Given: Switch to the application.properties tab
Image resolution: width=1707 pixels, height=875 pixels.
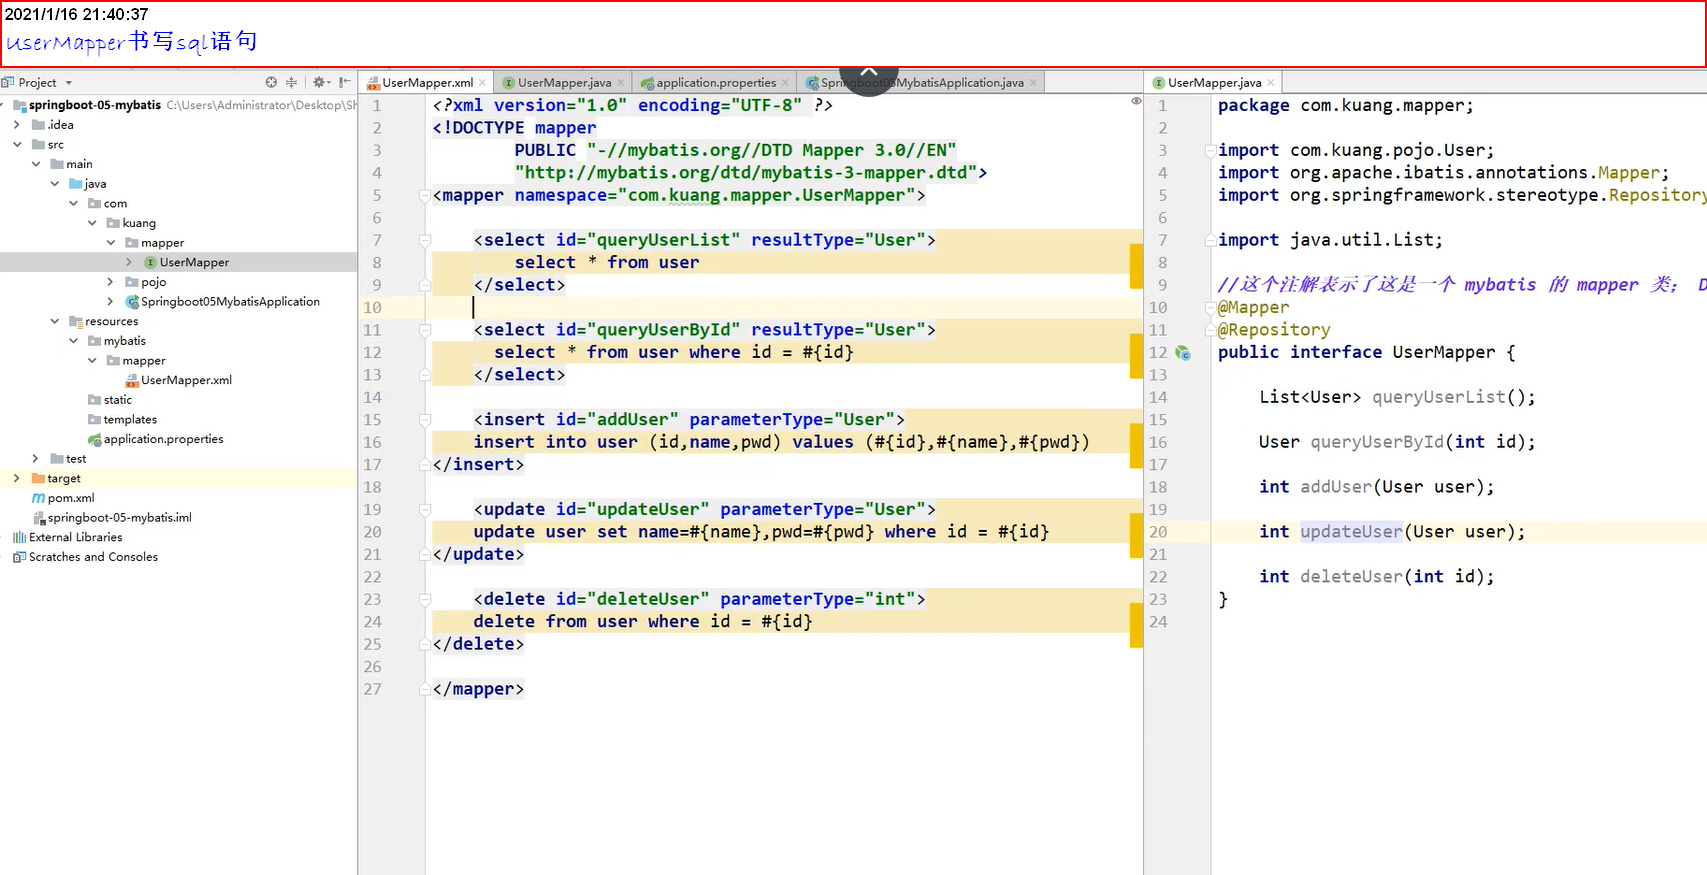Looking at the screenshot, I should pyautogui.click(x=716, y=83).
